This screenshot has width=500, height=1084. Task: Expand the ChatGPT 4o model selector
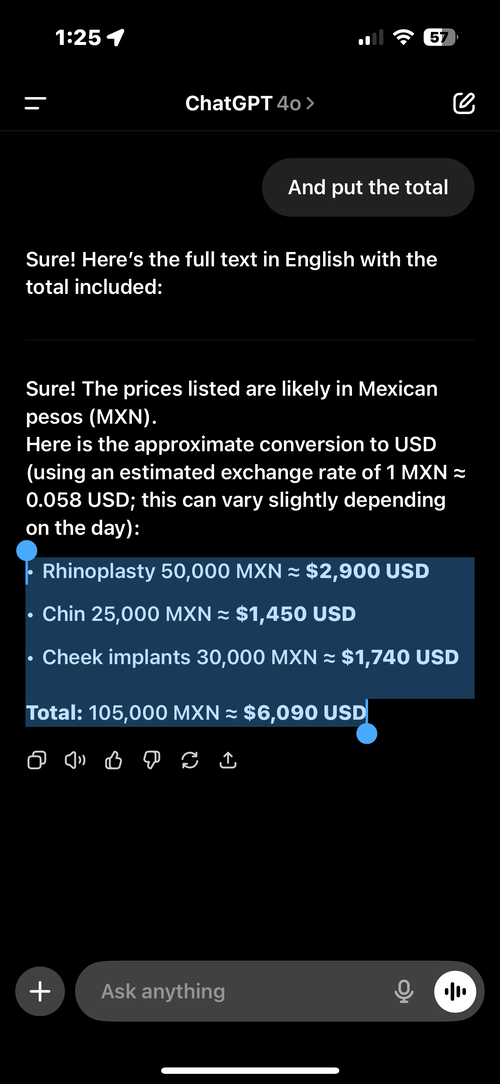point(250,104)
